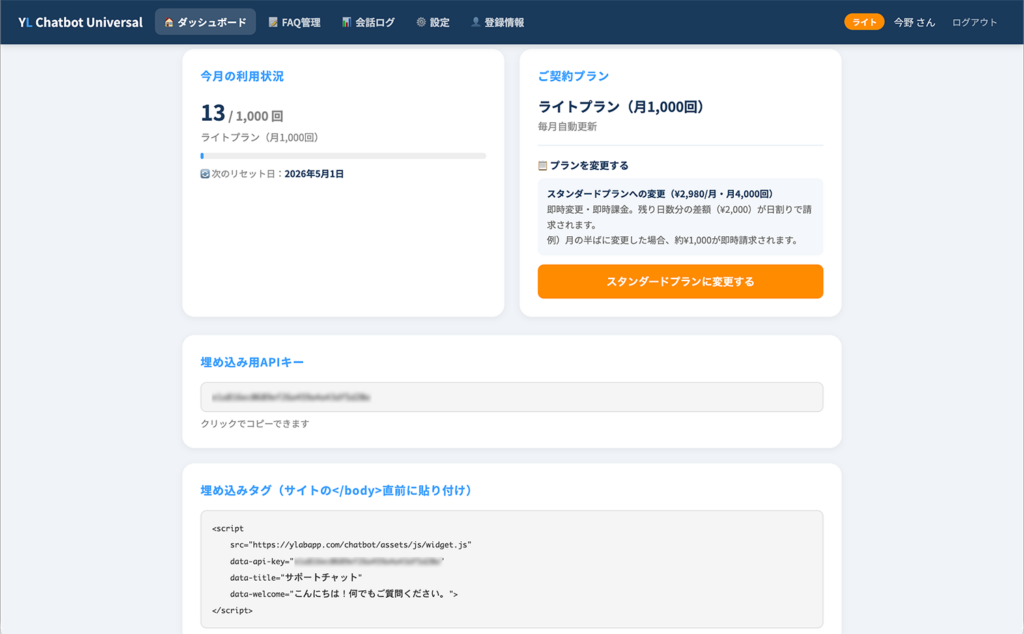Copy the API key from the field
Image resolution: width=1024 pixels, height=634 pixels.
[511, 397]
